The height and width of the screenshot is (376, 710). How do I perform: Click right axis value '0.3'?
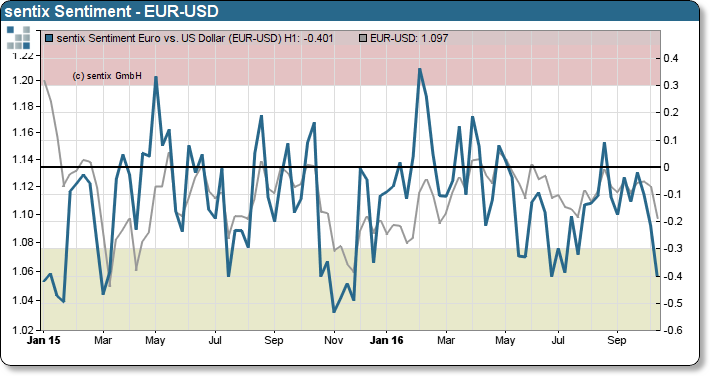coord(671,86)
